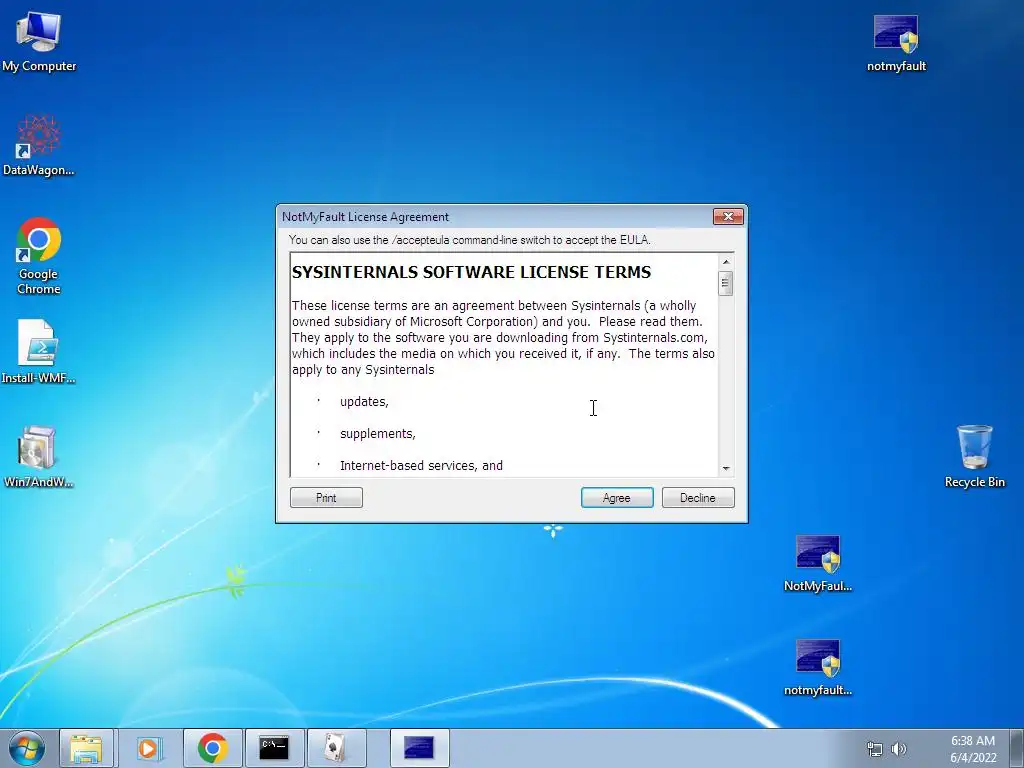This screenshot has width=1024, height=768.
Task: Open Windows Explorer from taskbar
Action: (87, 748)
